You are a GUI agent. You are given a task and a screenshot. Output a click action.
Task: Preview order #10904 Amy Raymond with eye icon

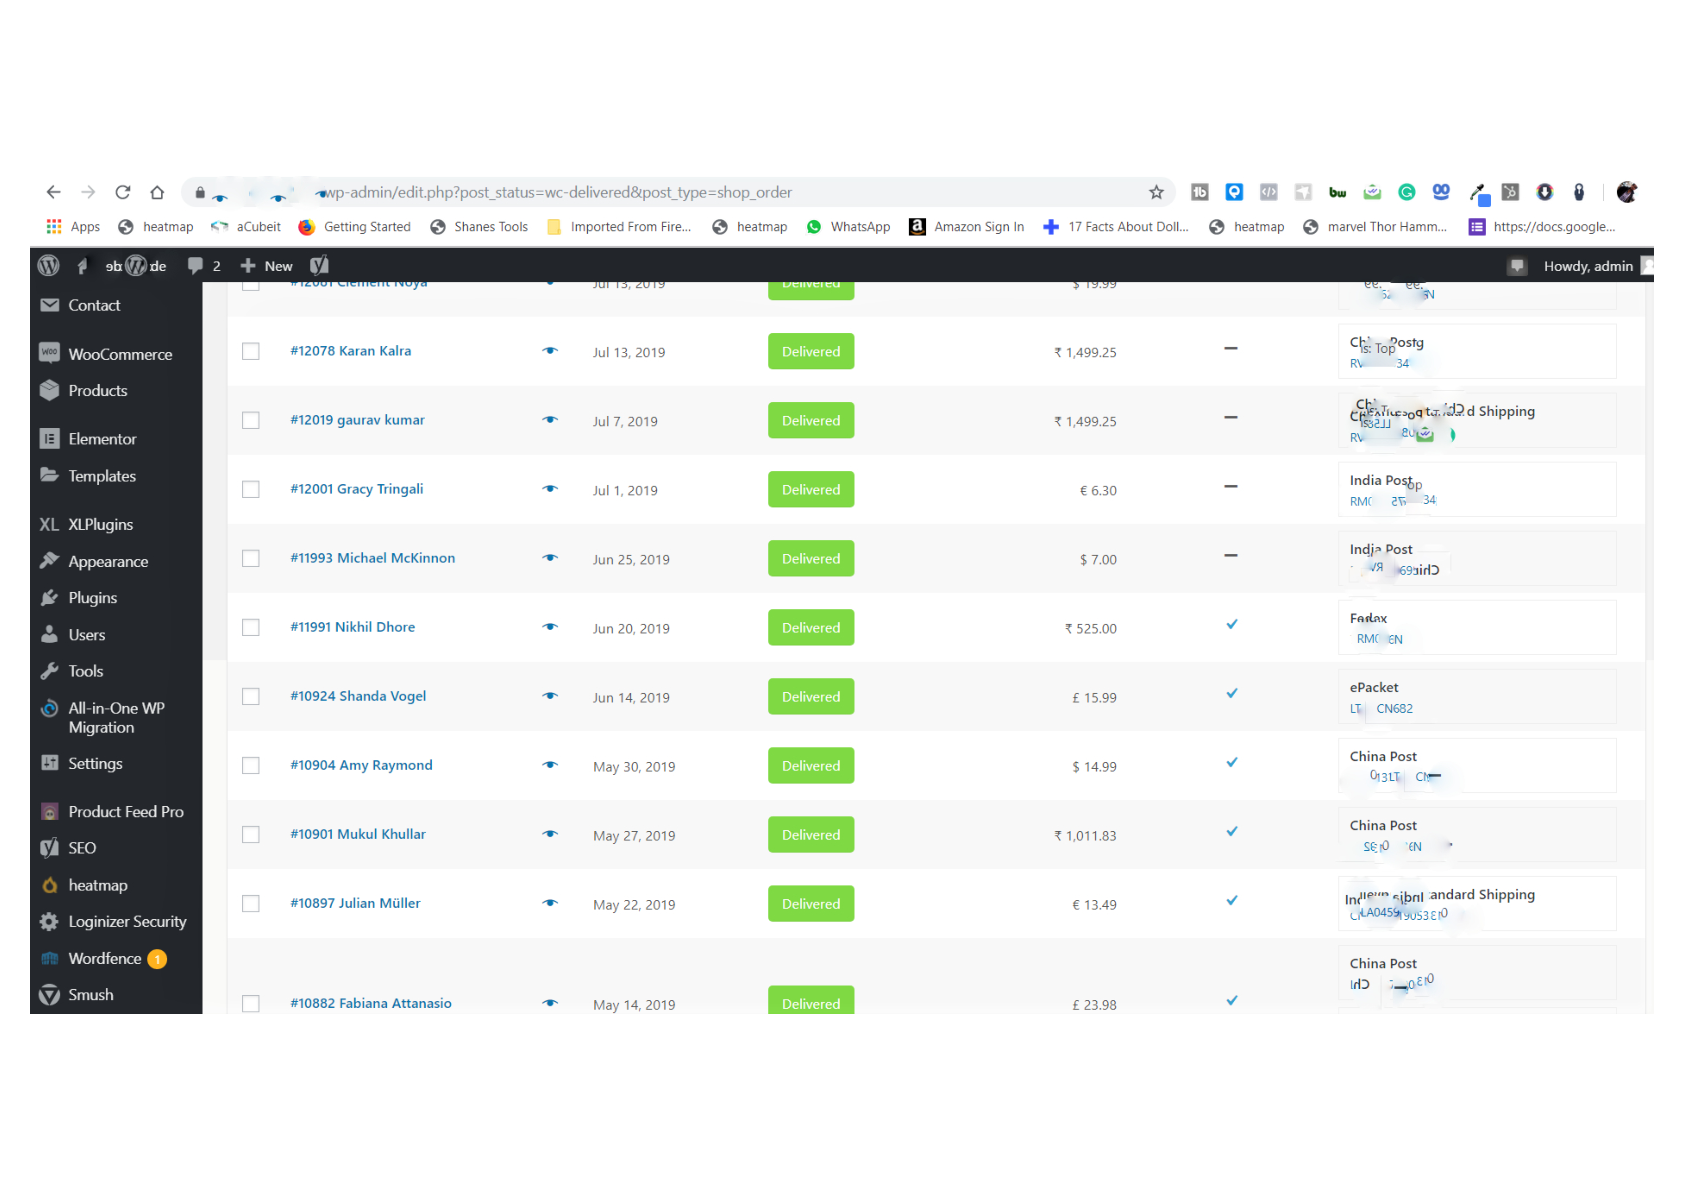(550, 765)
